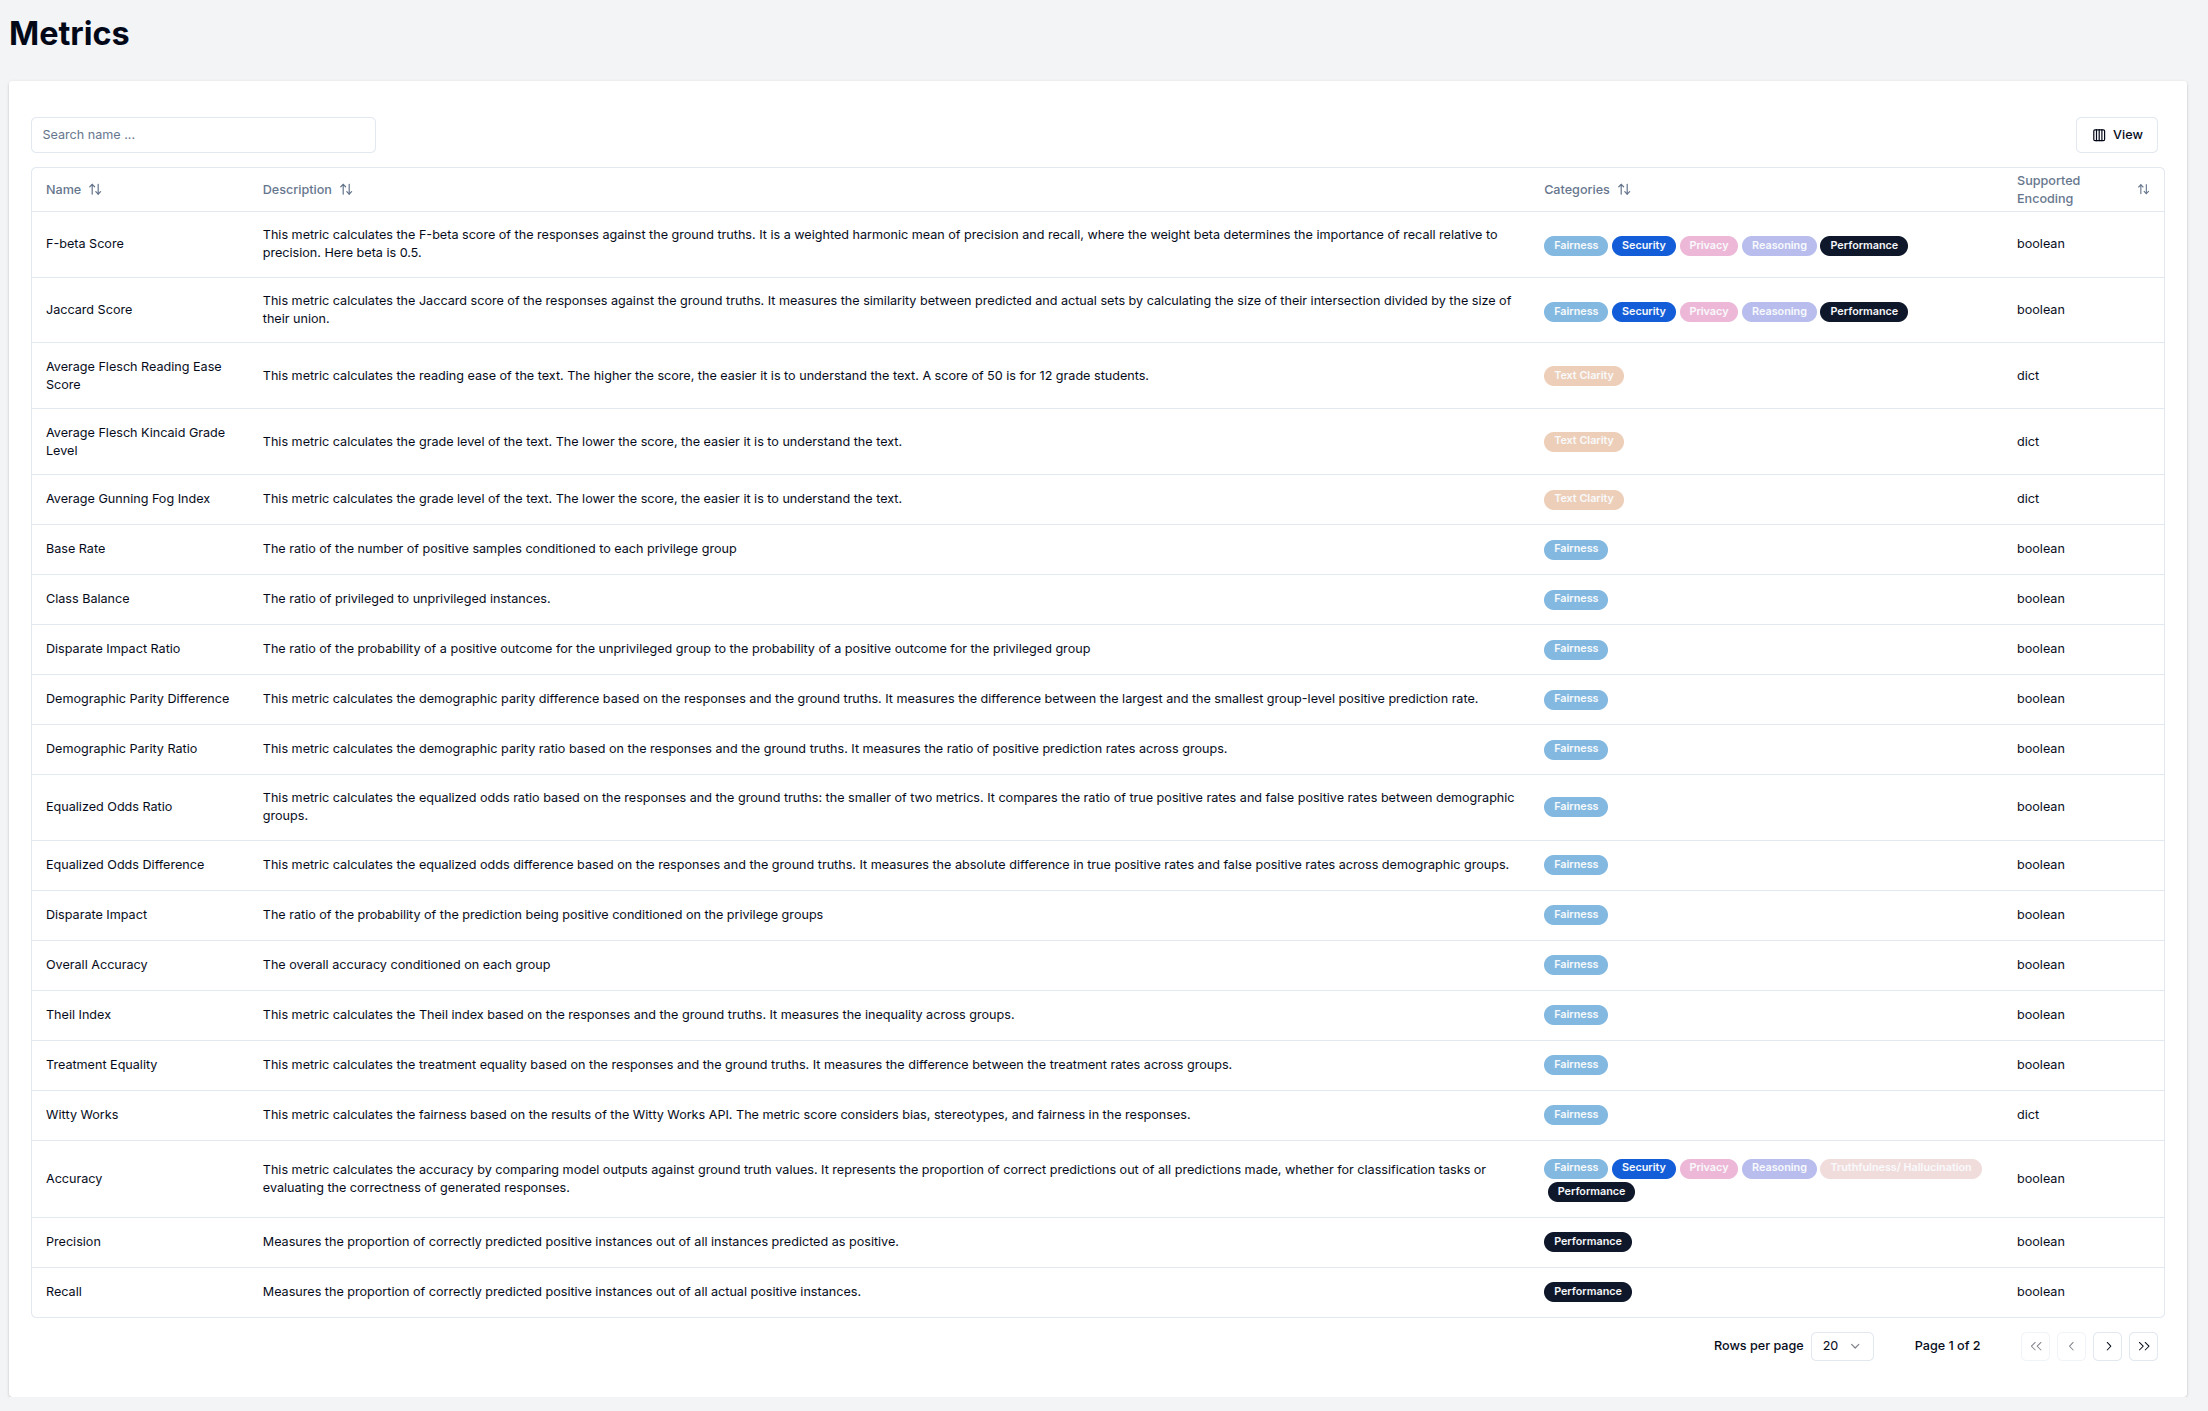Sort by the Supported Encoding column
This screenshot has height=1411, width=2208.
coord(2143,189)
